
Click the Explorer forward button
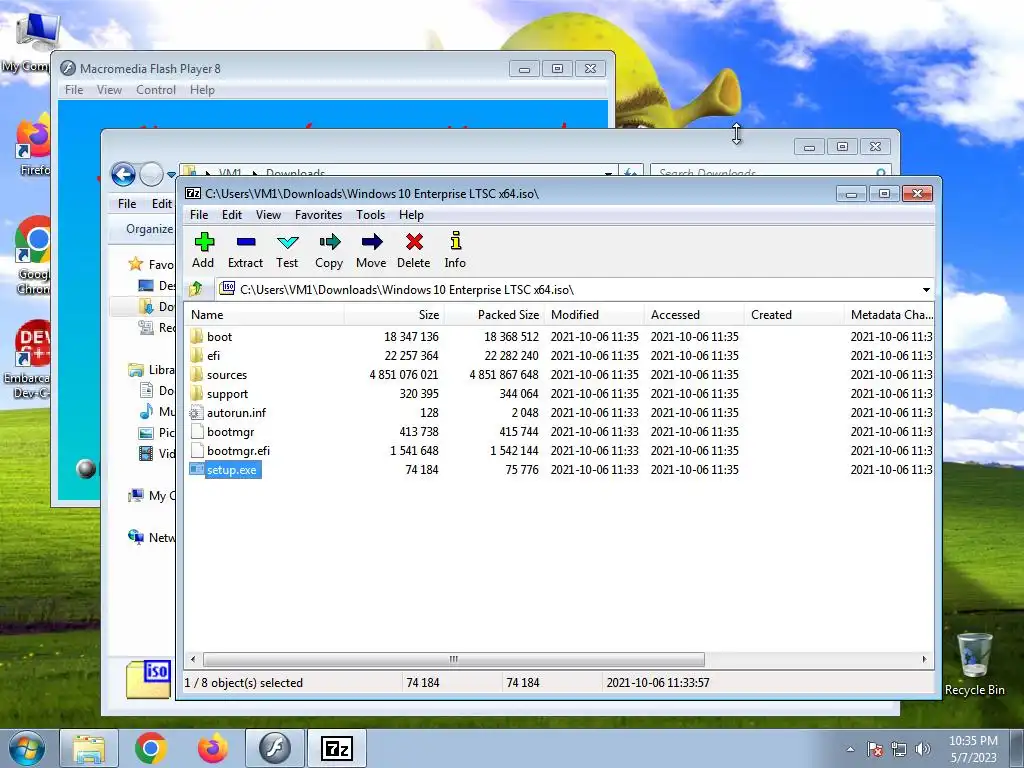(152, 174)
